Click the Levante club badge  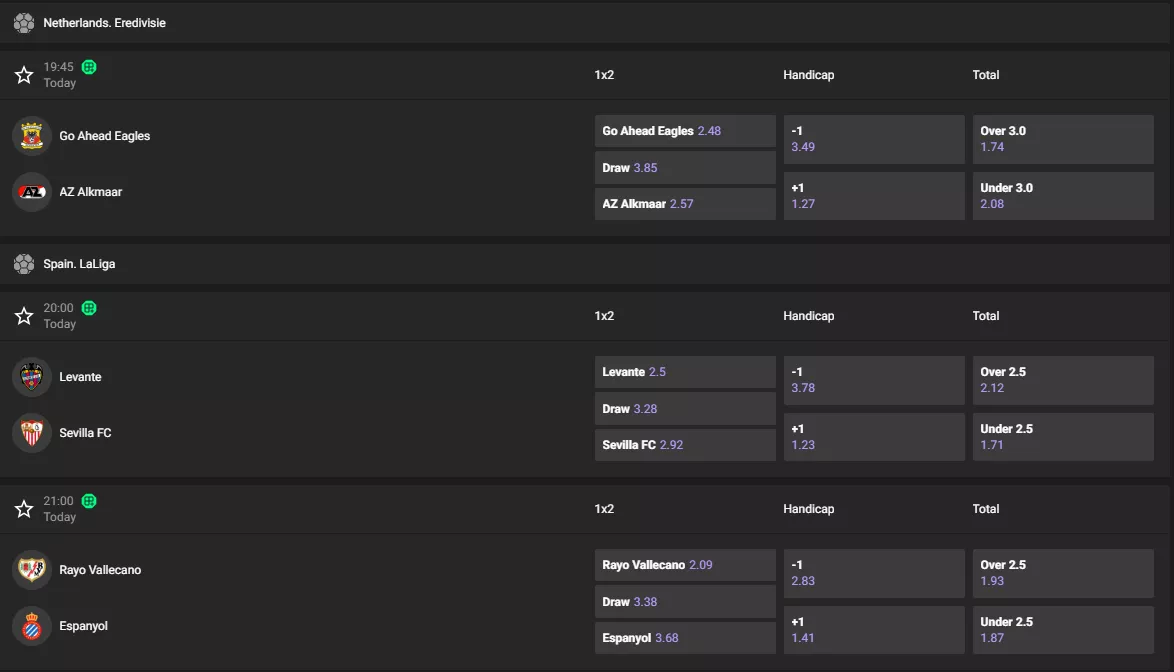(31, 376)
